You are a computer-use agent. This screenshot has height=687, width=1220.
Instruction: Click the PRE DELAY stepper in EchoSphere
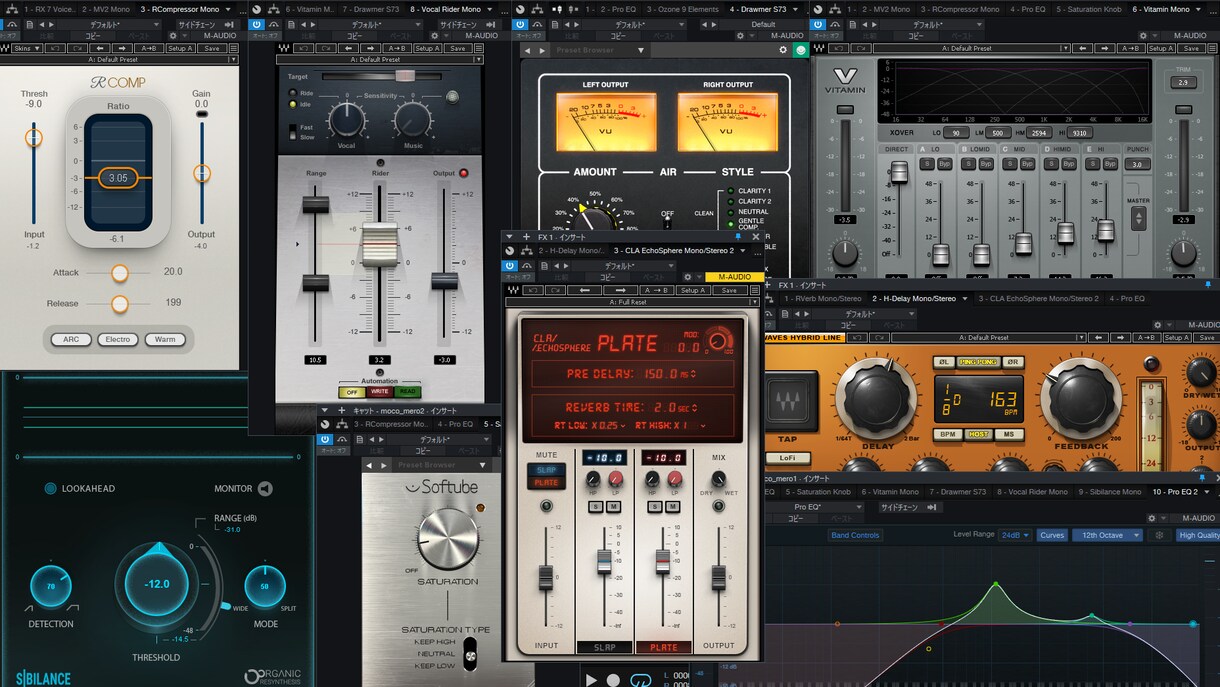pyautogui.click(x=695, y=374)
